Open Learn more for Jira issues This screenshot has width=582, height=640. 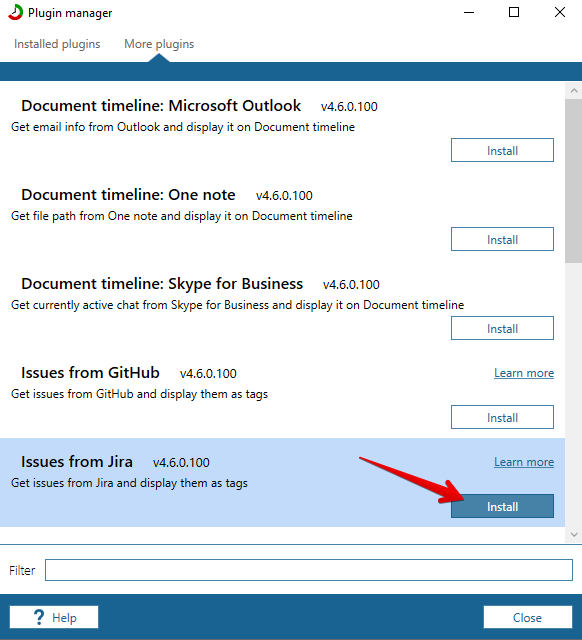pyautogui.click(x=524, y=462)
